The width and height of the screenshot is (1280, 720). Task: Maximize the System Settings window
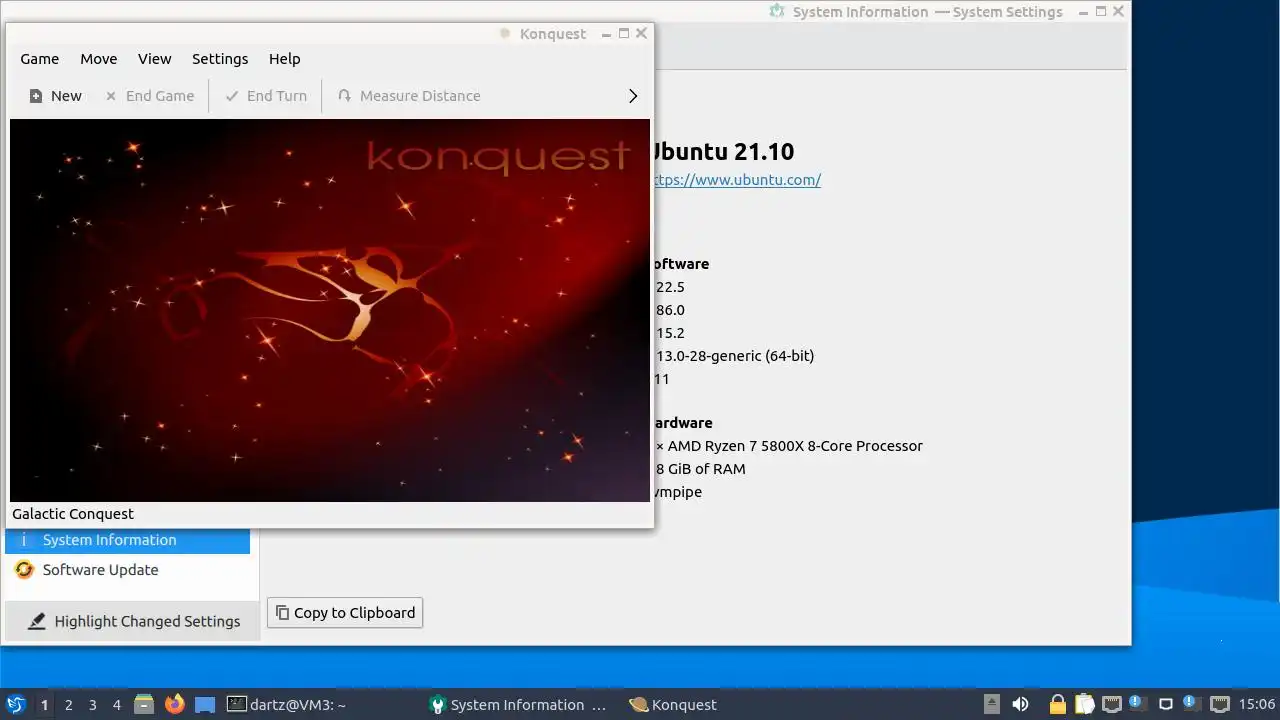[1101, 11]
